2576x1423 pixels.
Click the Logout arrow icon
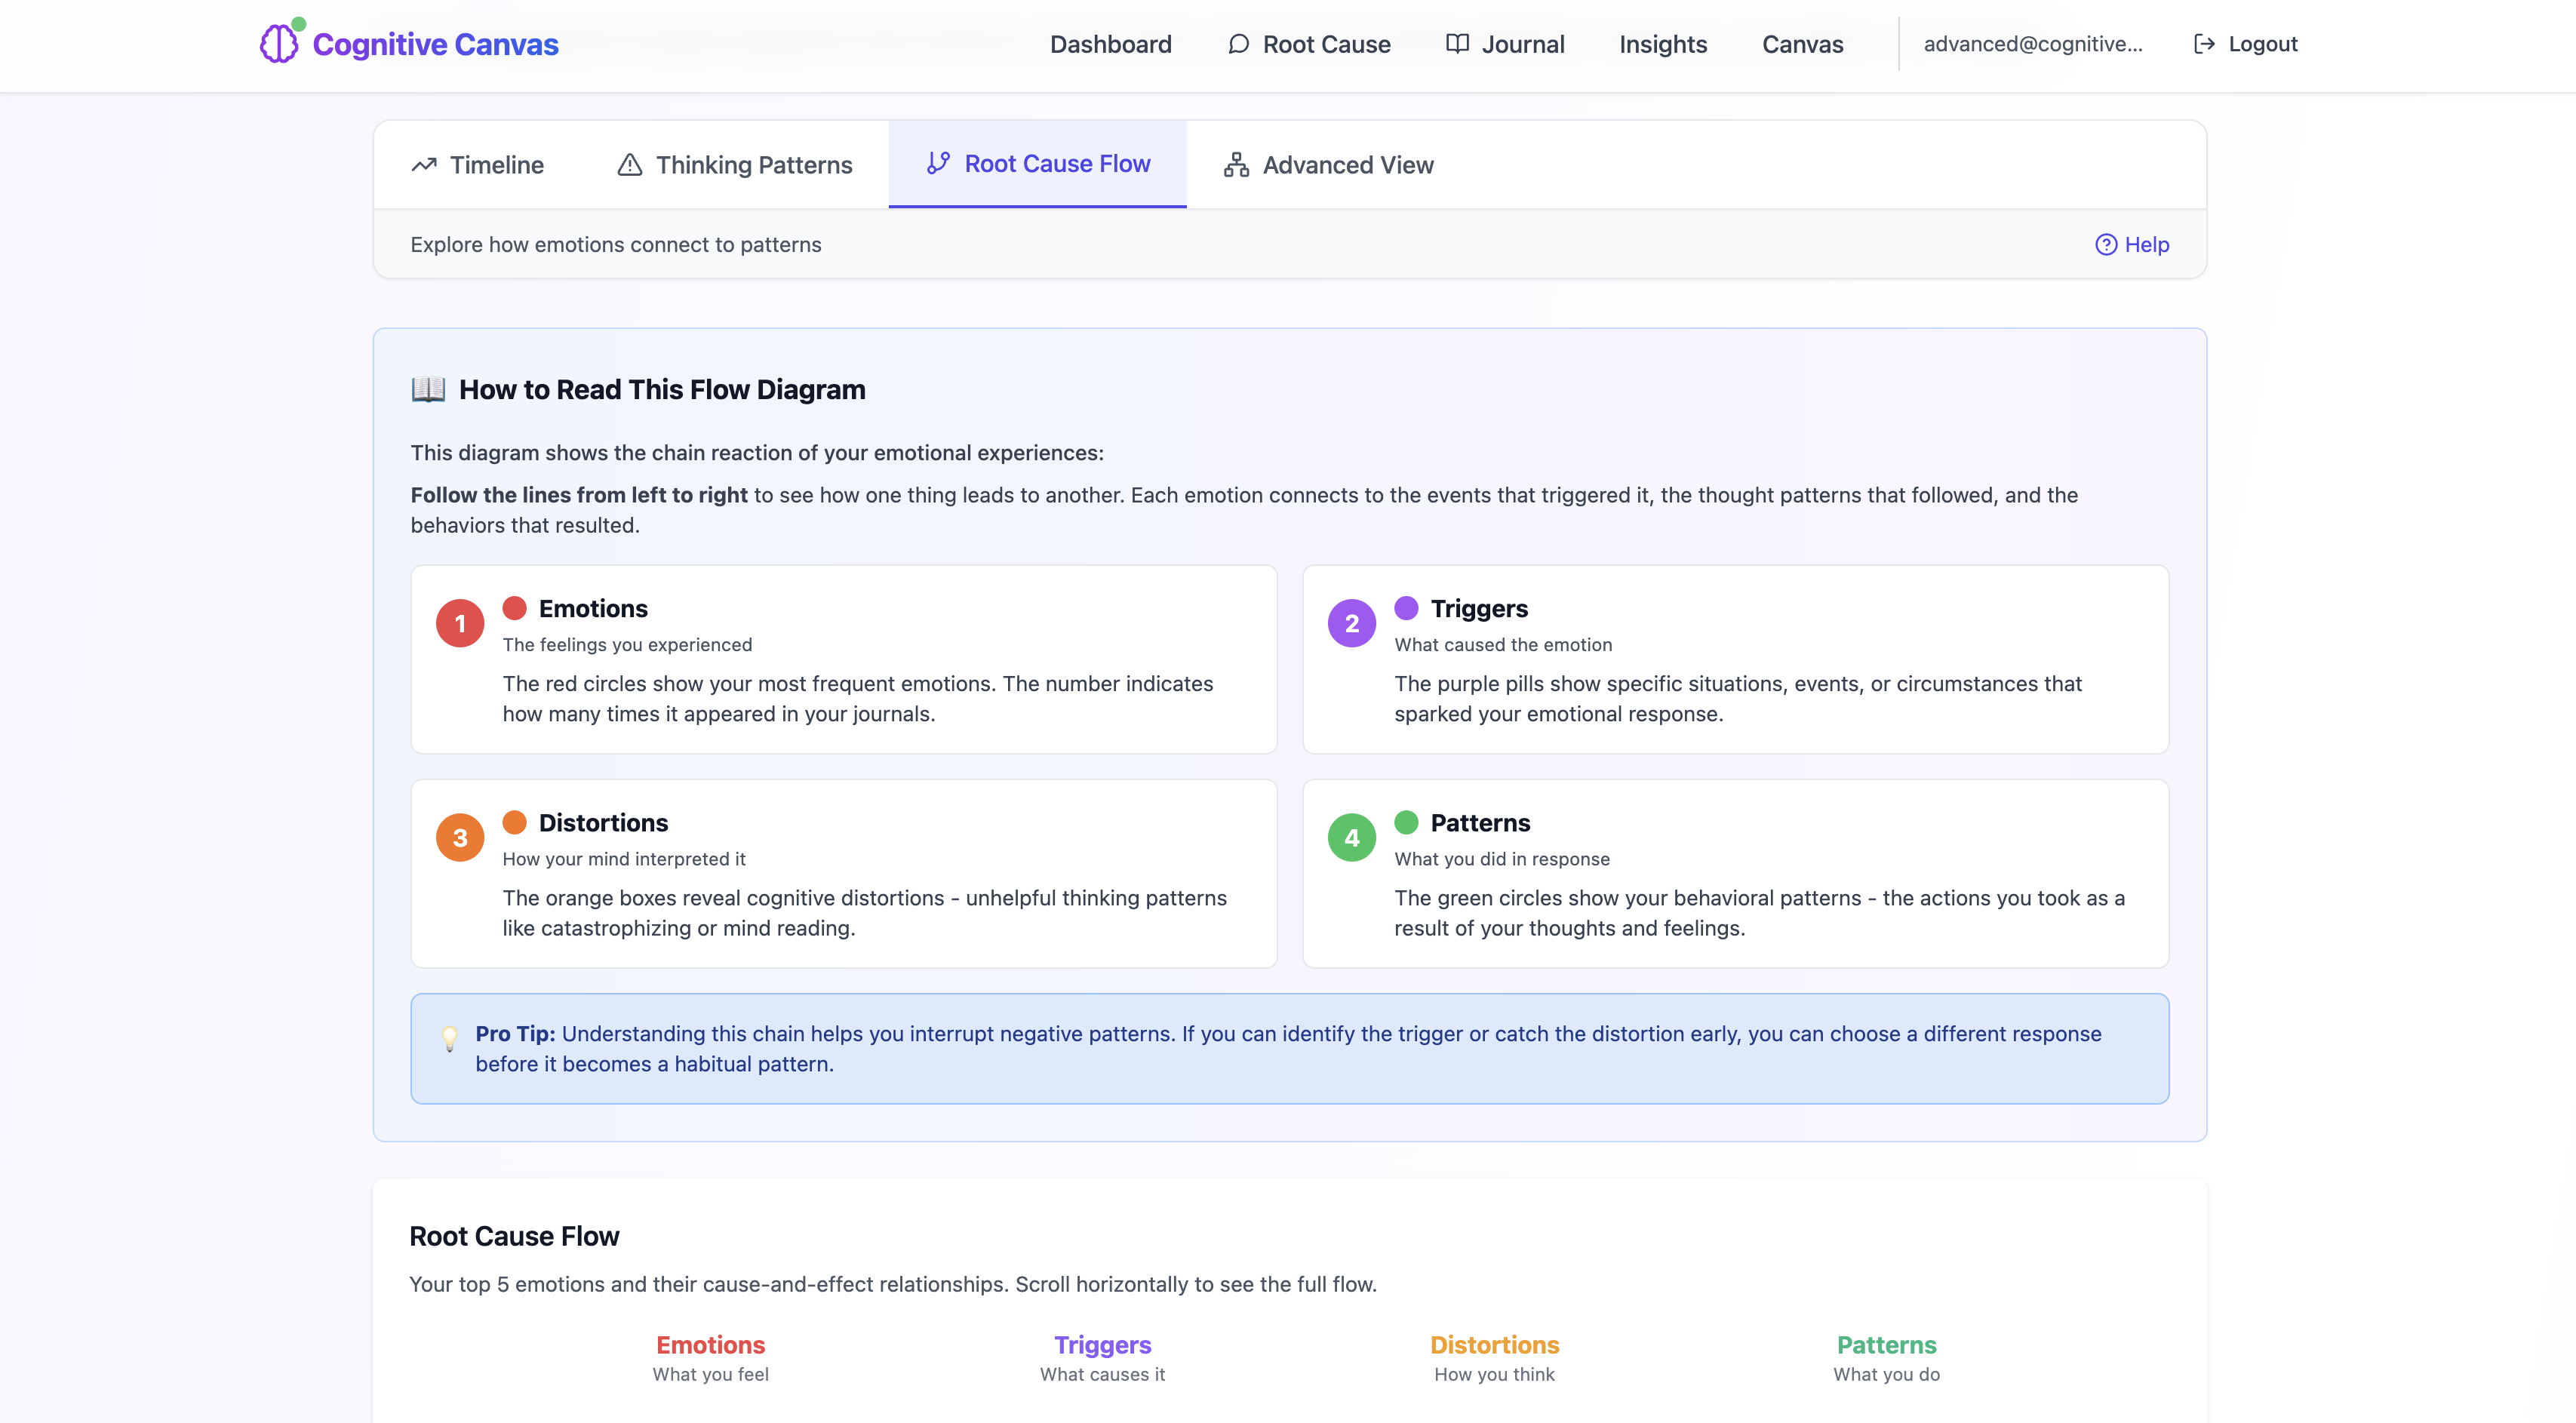(x=2204, y=44)
